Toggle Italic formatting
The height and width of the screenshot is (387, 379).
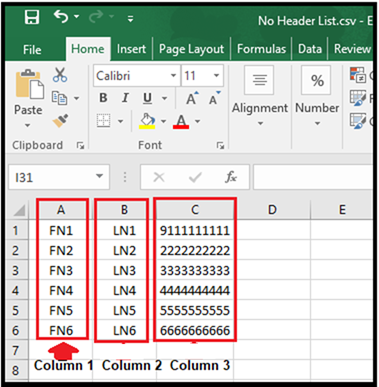tap(125, 98)
